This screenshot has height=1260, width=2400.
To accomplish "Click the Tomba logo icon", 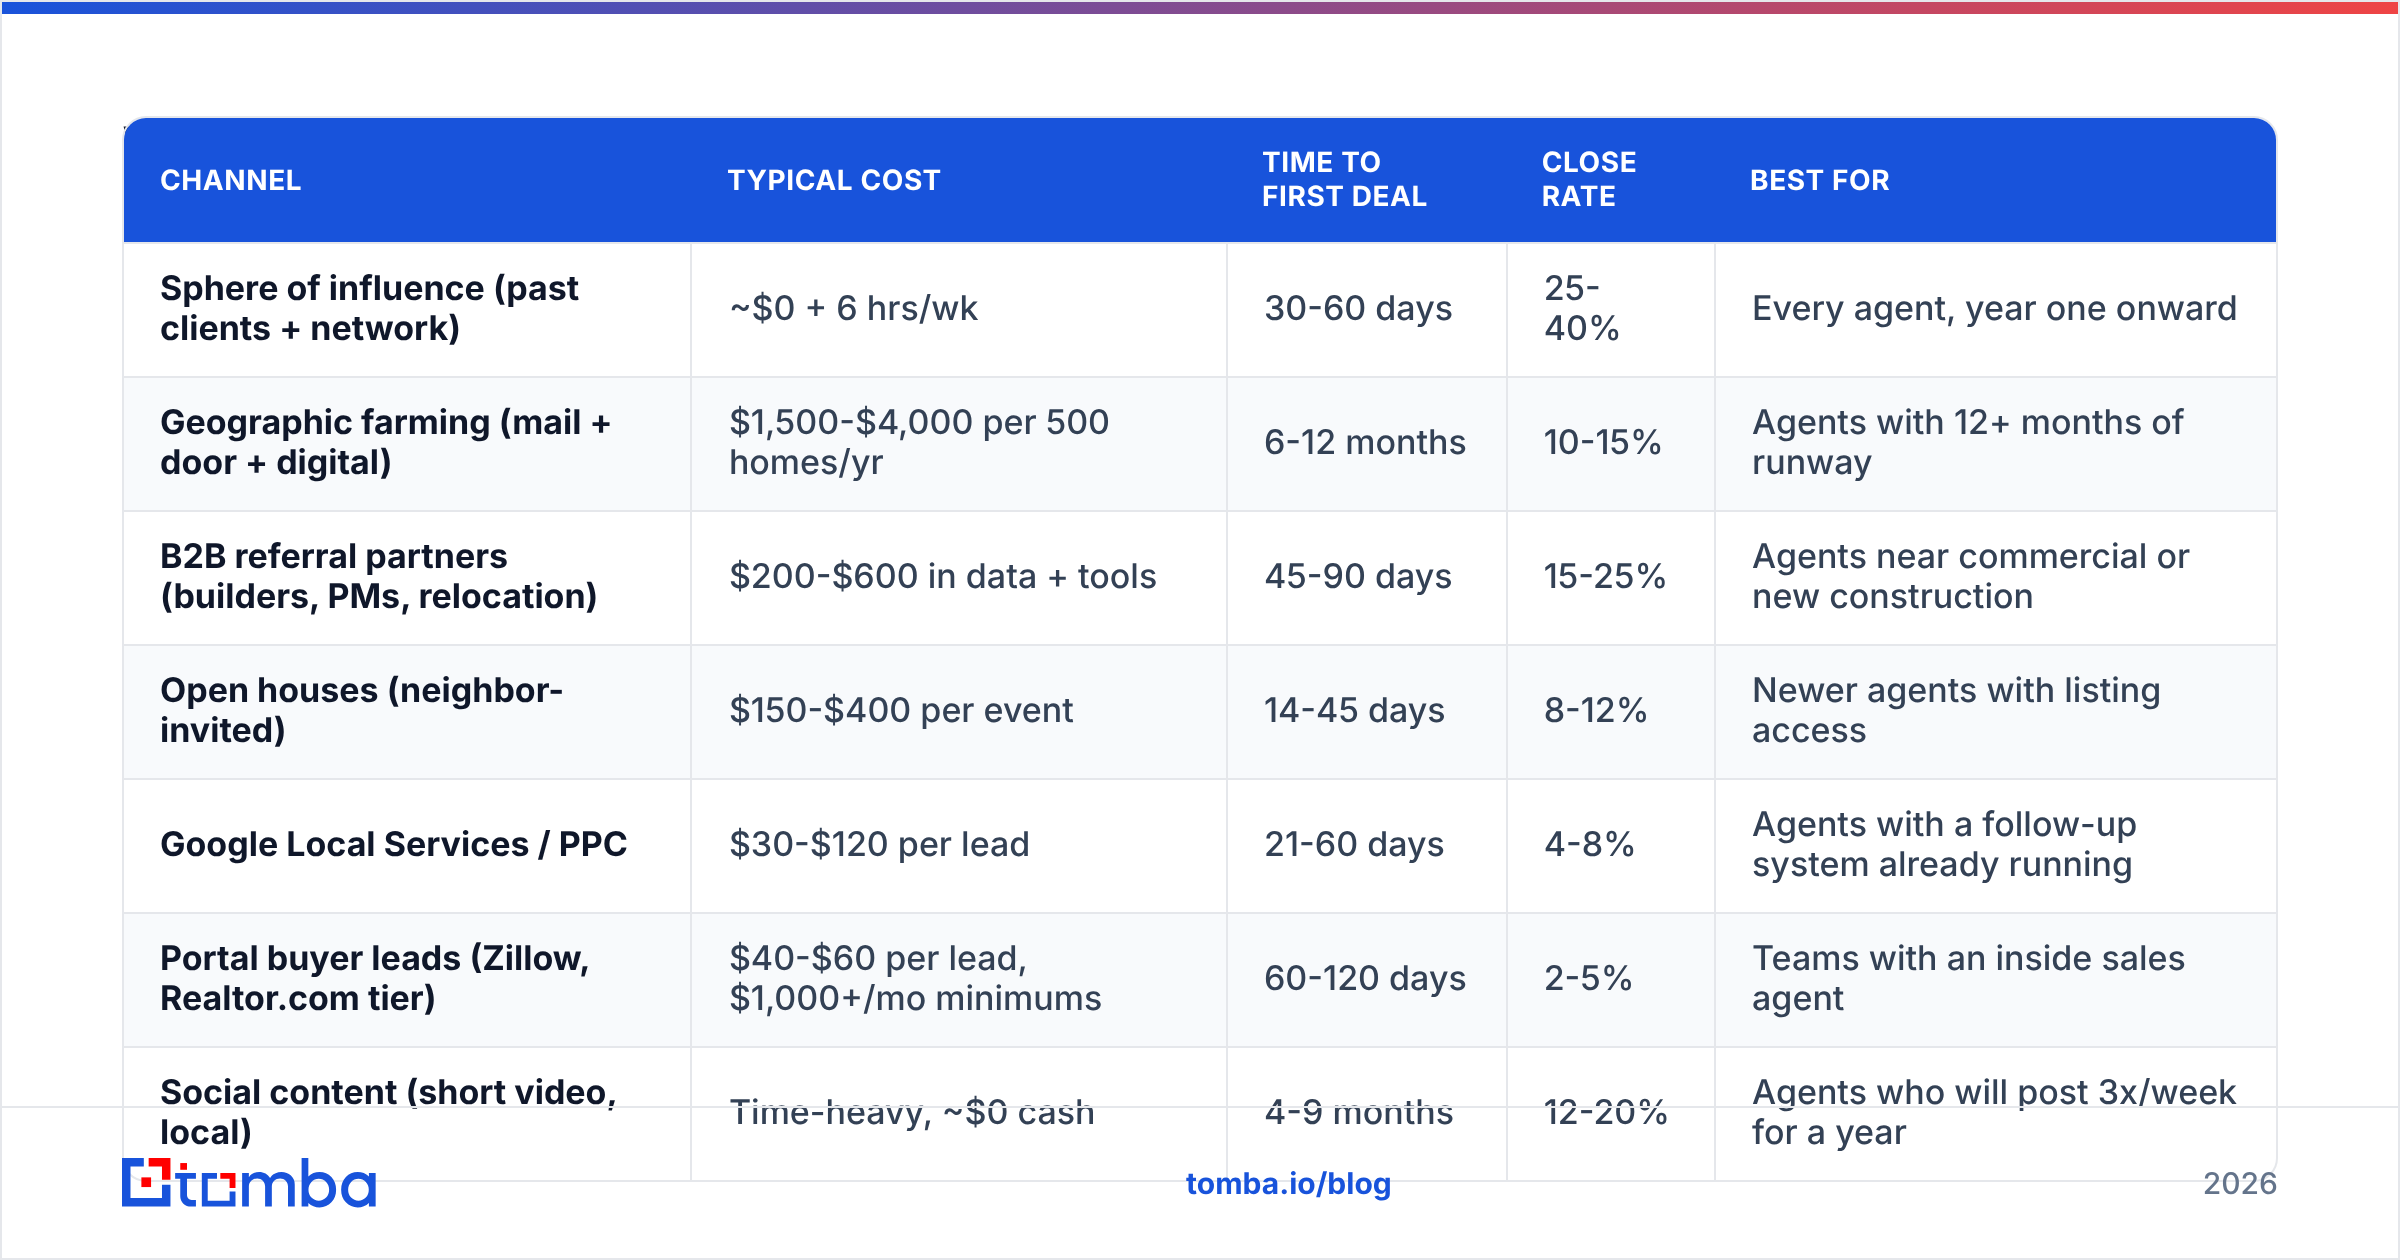I will [147, 1183].
